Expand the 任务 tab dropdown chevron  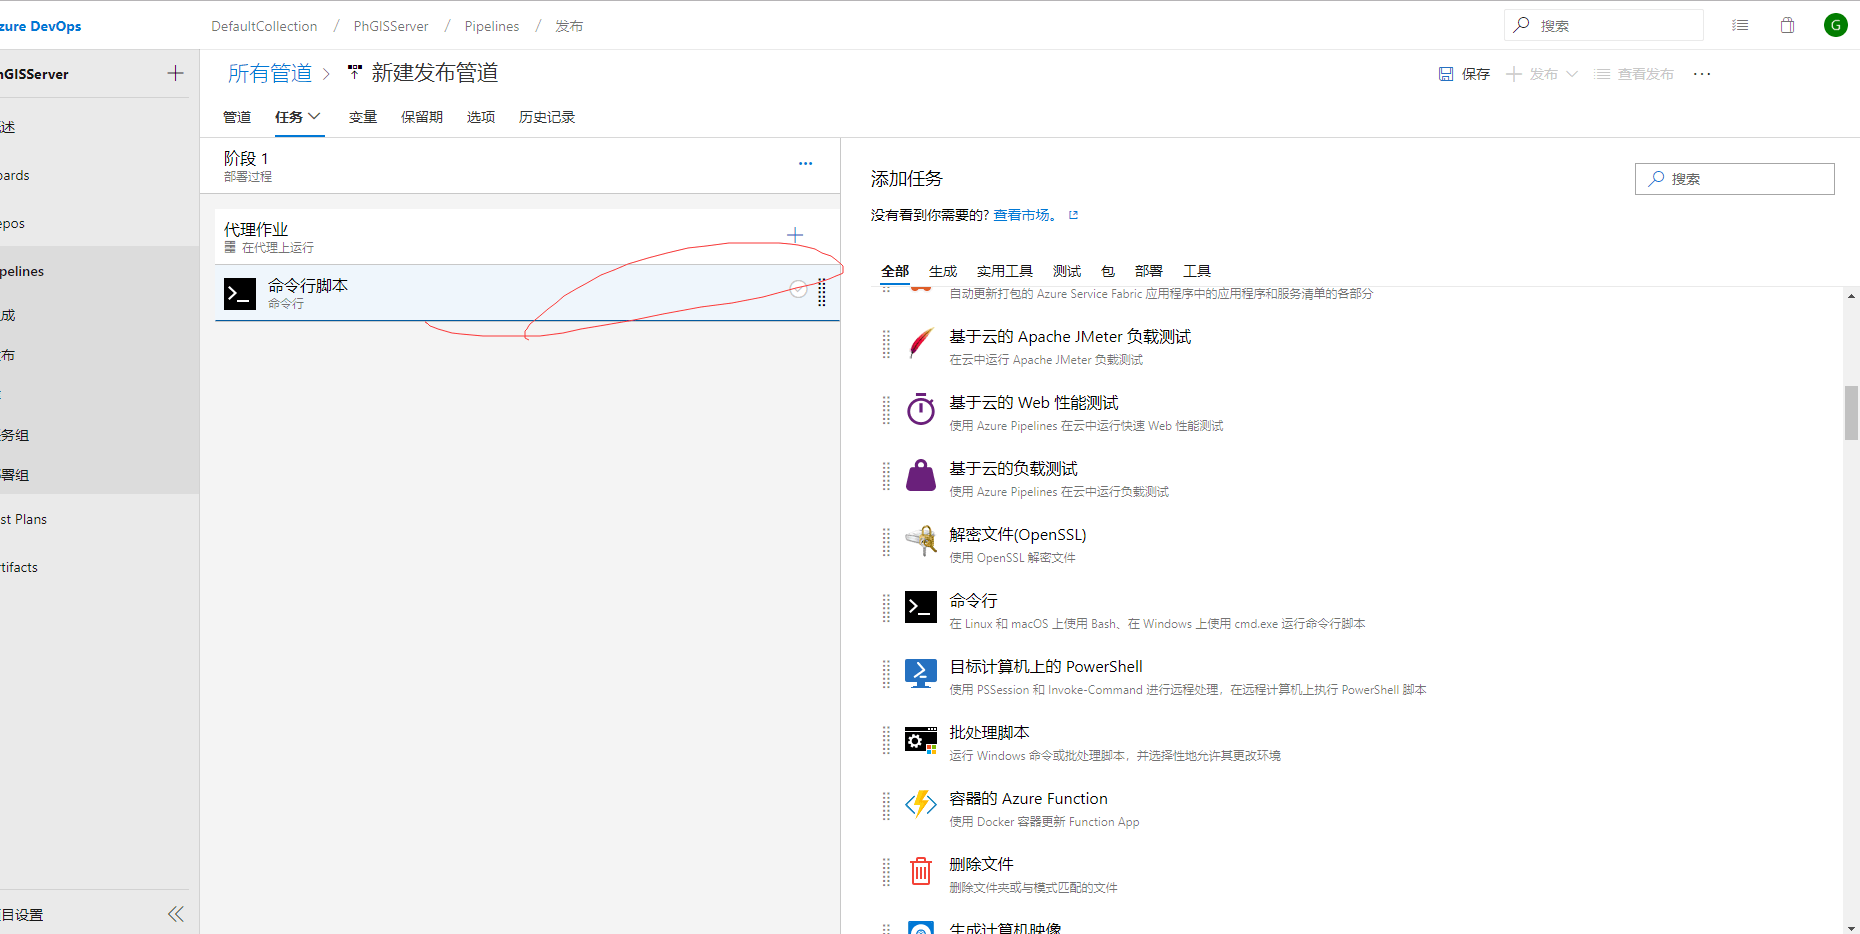point(314,116)
